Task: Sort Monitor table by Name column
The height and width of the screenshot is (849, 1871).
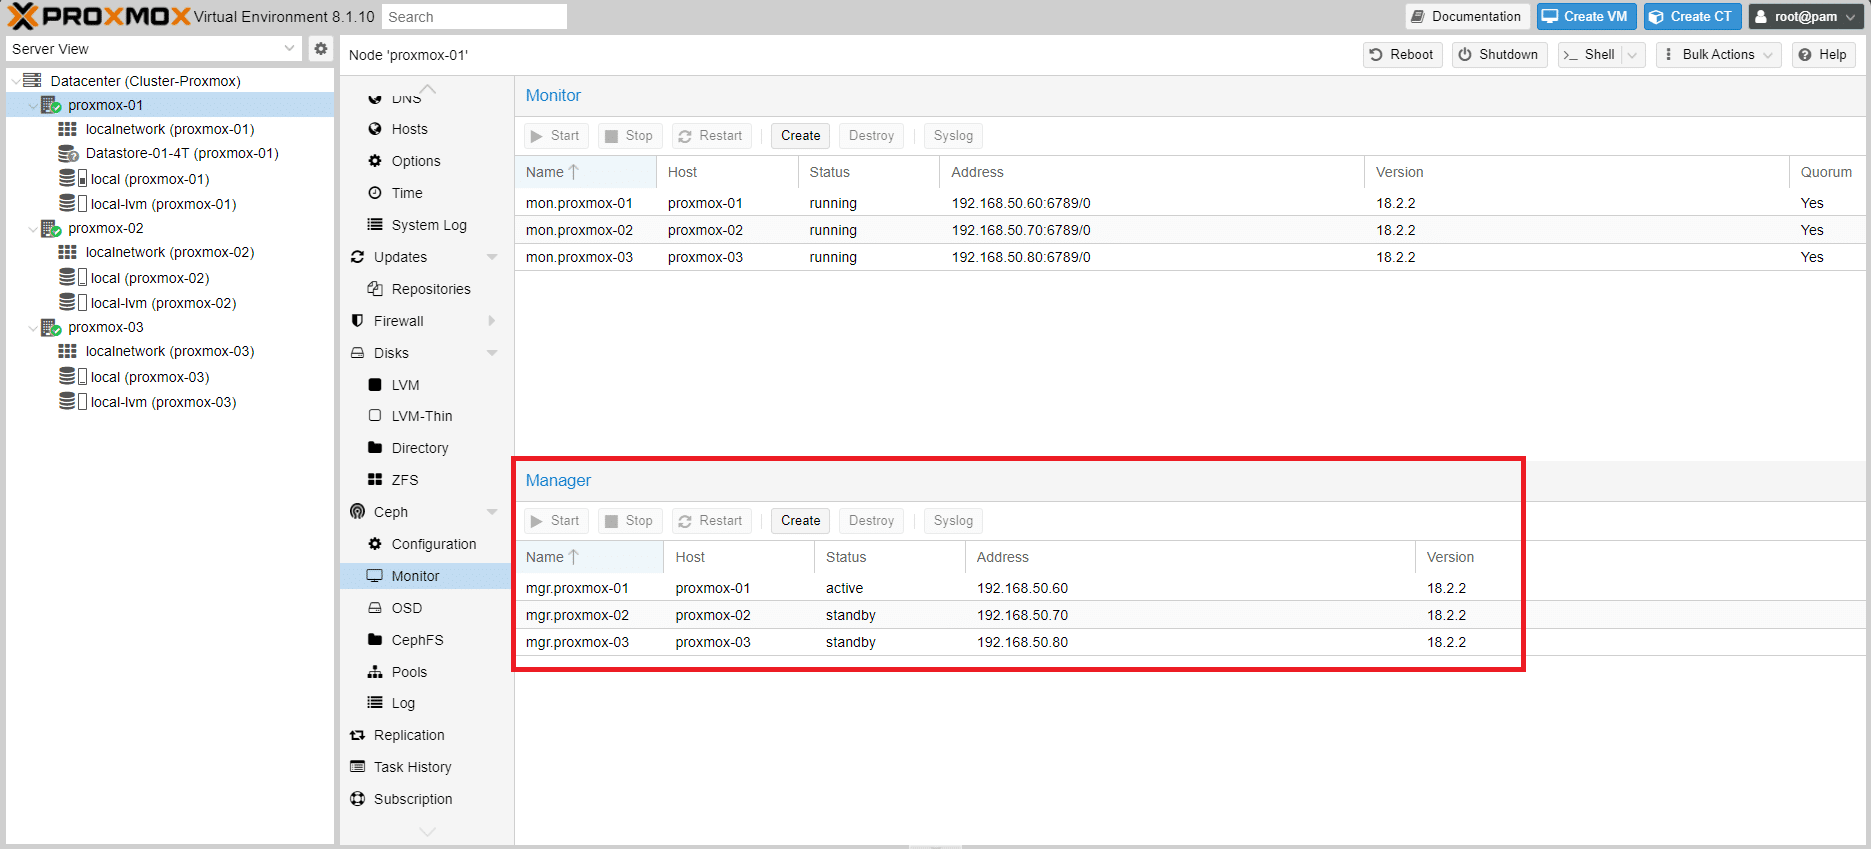Action: 586,172
